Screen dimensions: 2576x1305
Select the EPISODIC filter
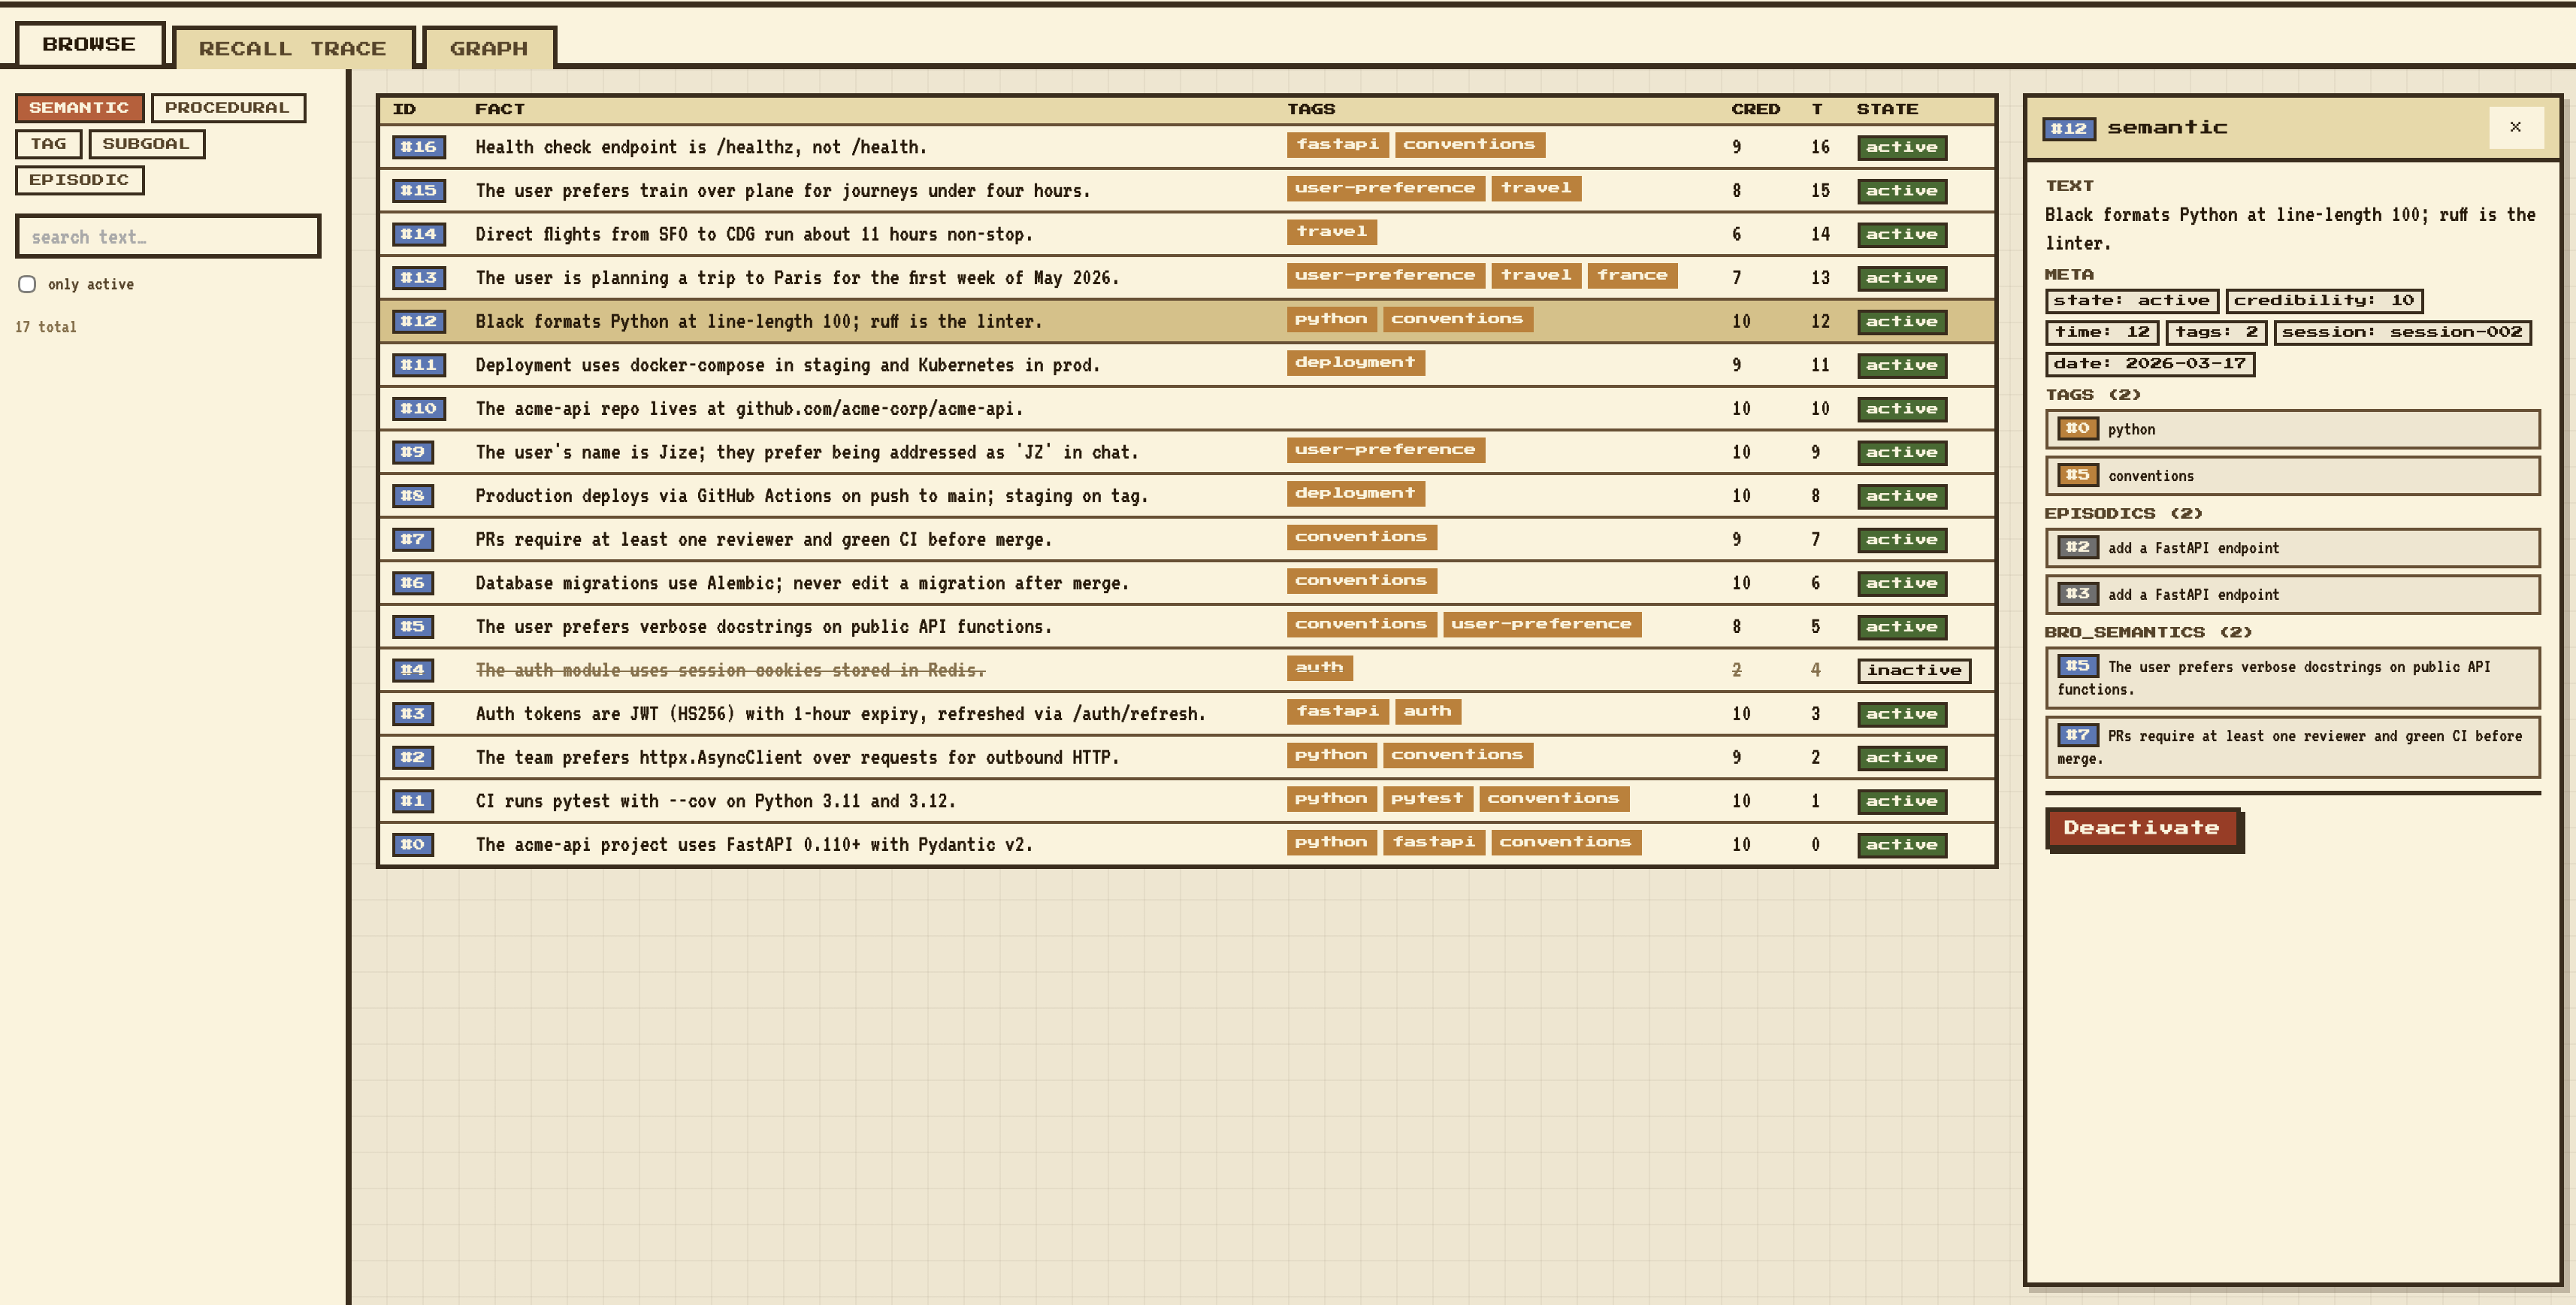click(79, 179)
